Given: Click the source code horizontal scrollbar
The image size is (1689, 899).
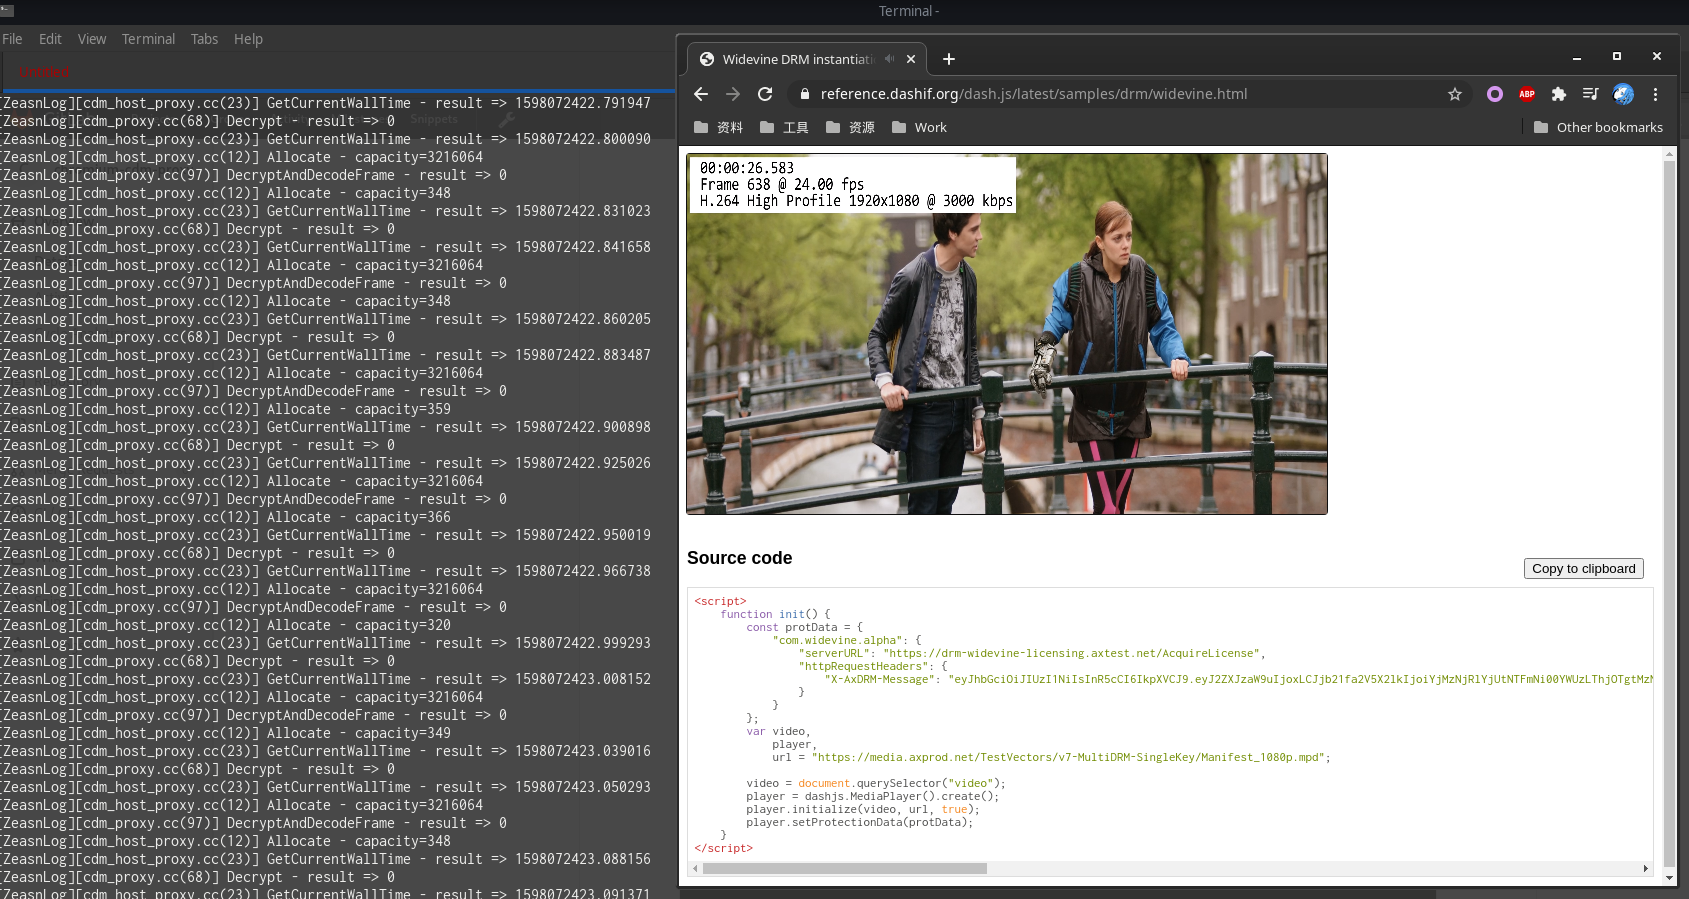Looking at the screenshot, I should (x=845, y=868).
